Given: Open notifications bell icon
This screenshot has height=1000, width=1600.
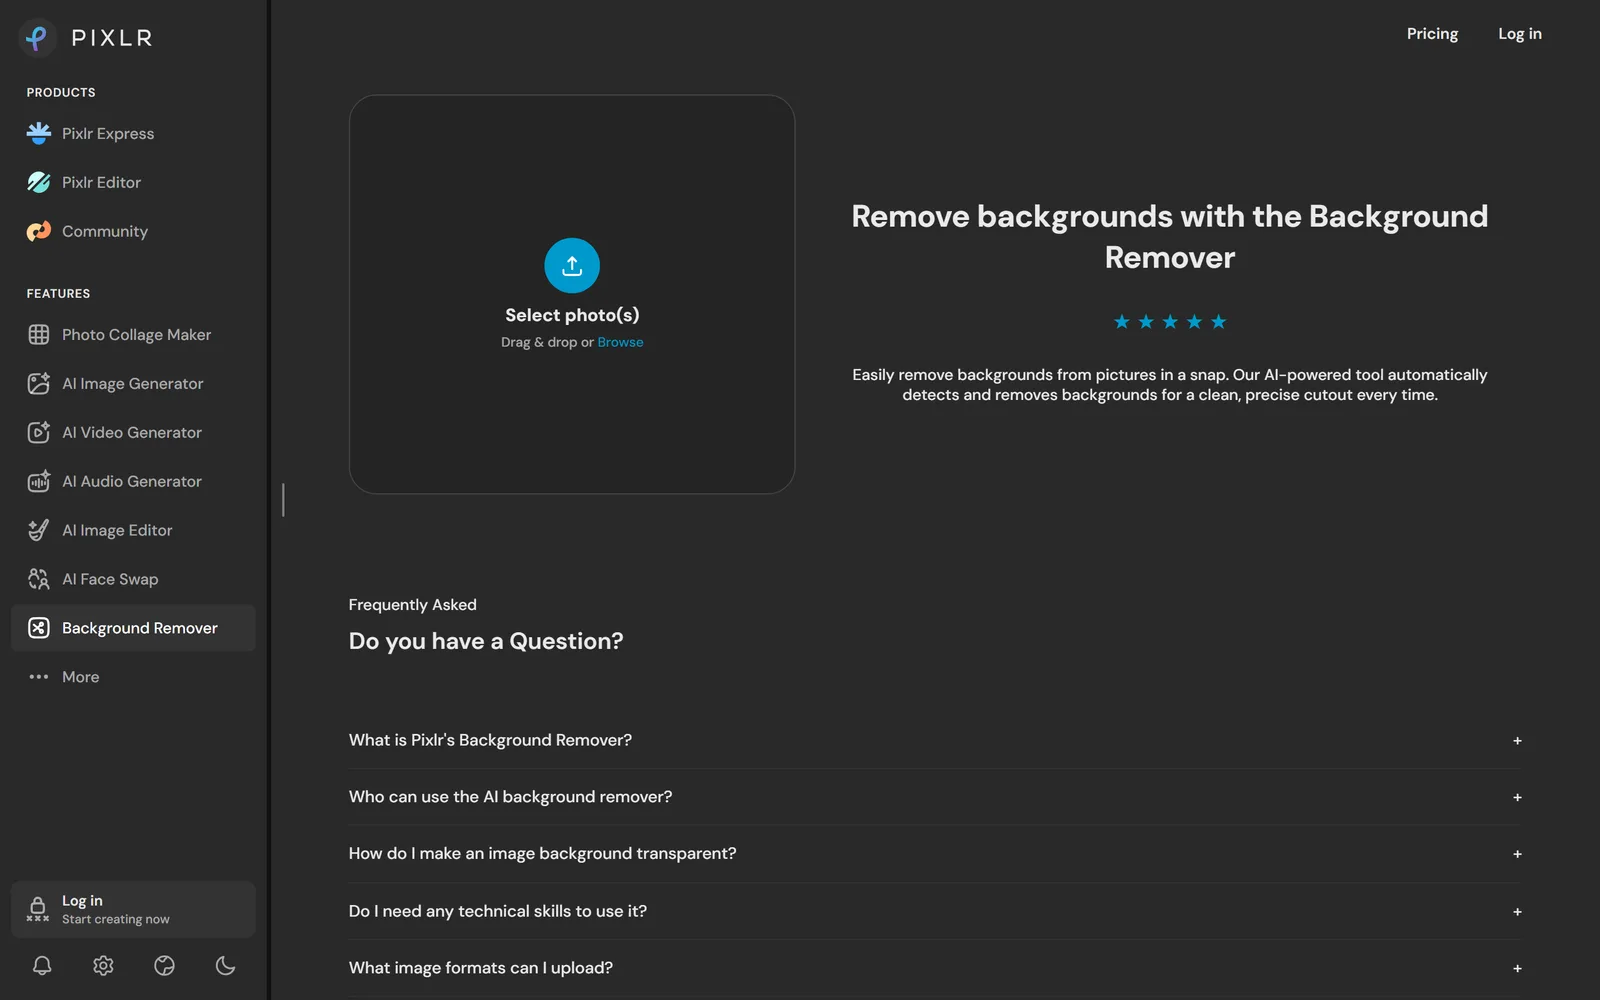Looking at the screenshot, I should (42, 965).
